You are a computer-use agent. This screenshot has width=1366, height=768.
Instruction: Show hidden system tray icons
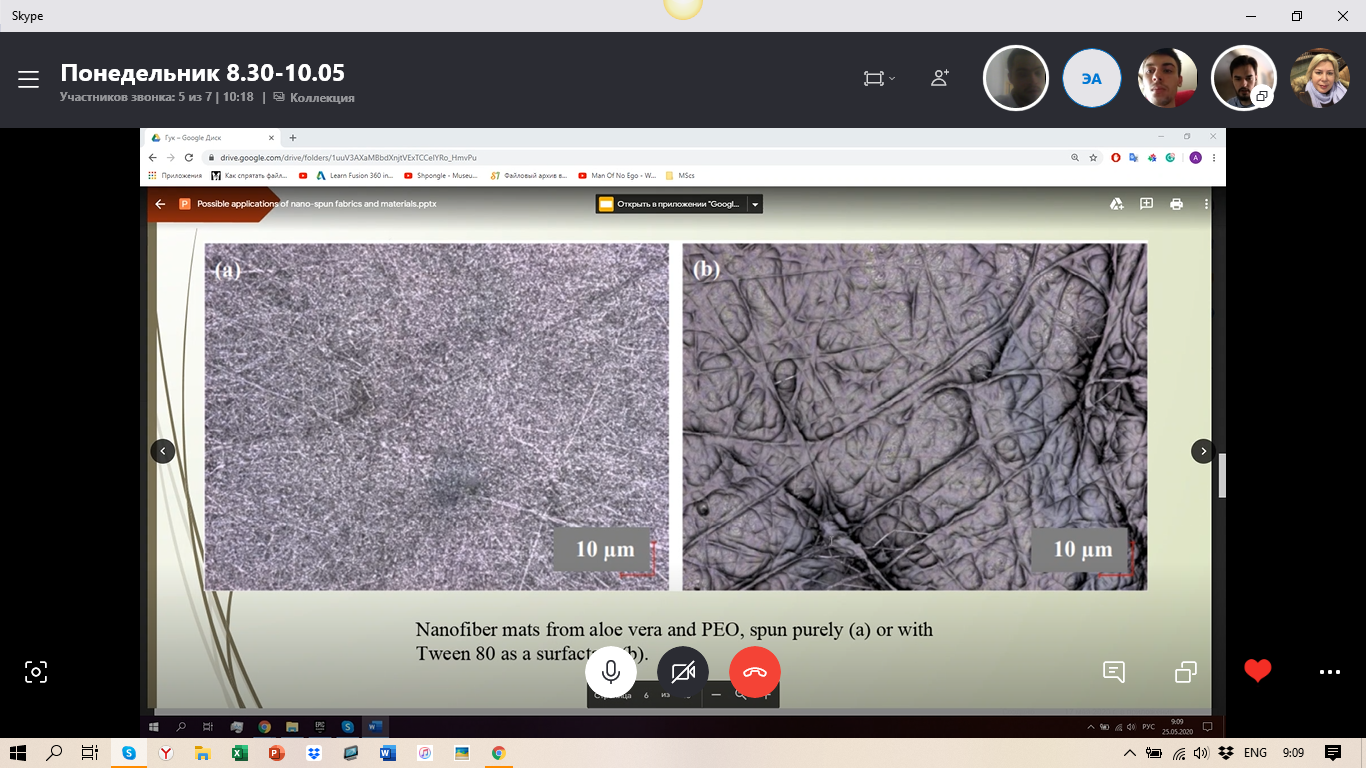(x=1129, y=753)
